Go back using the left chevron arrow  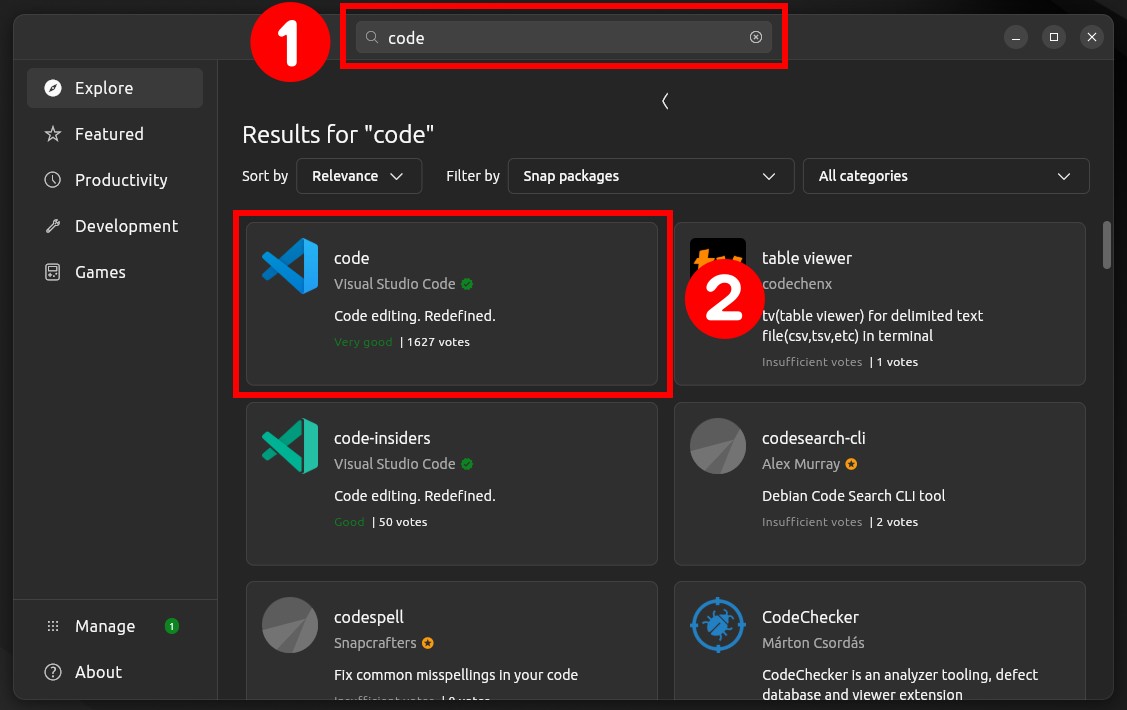tap(665, 101)
